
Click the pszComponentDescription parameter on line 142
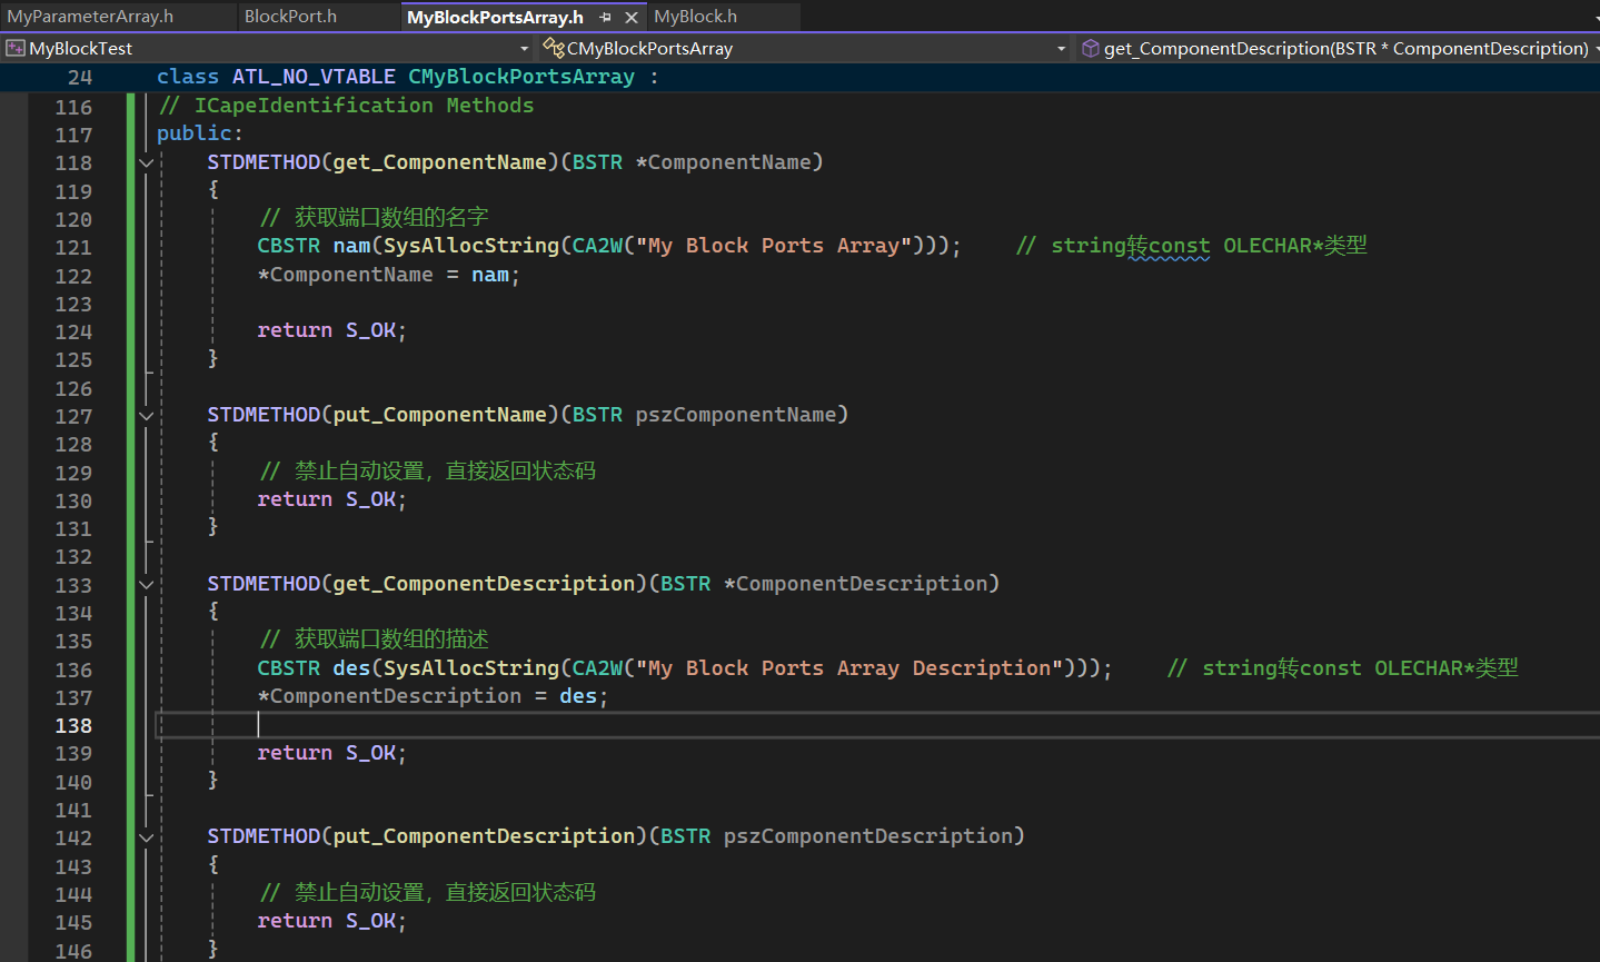868,836
